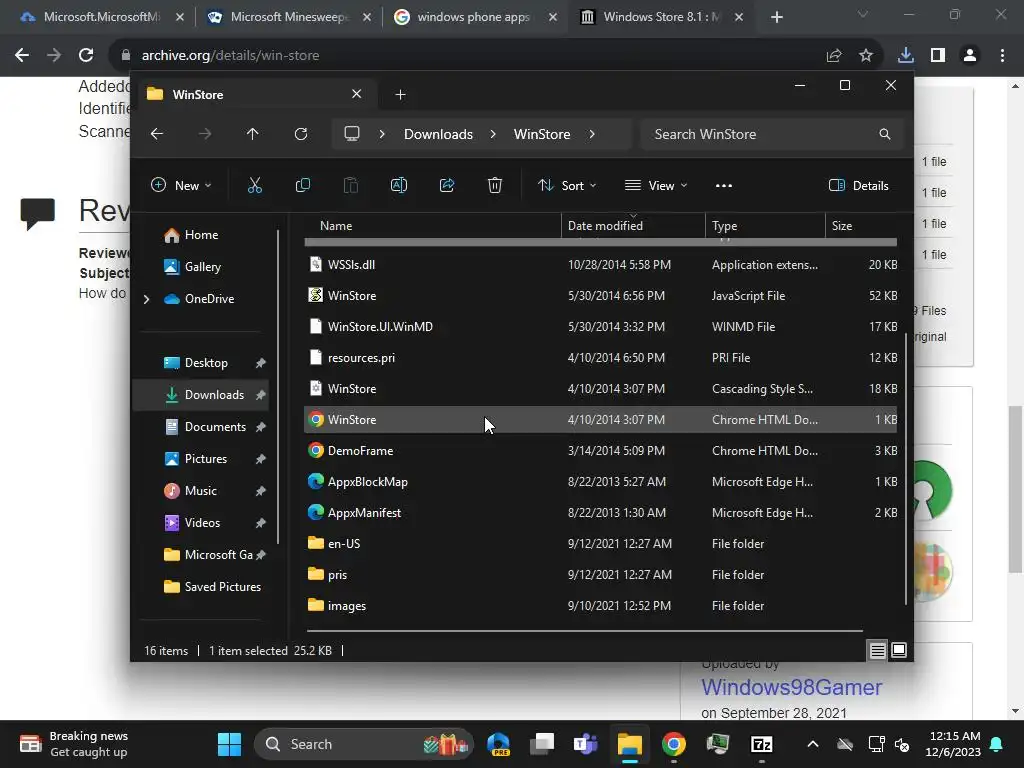Toggle the Details pane
The image size is (1024, 768).
point(858,185)
